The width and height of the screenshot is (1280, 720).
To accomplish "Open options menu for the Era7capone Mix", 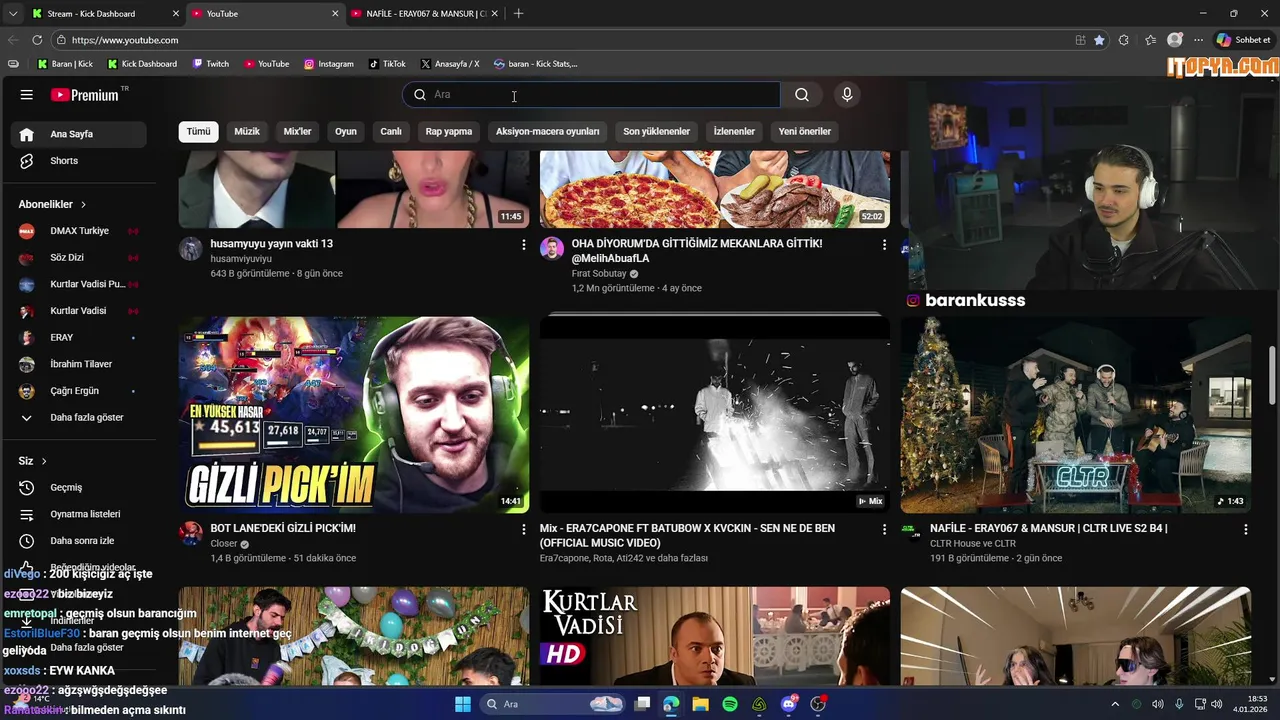I will pyautogui.click(x=884, y=530).
